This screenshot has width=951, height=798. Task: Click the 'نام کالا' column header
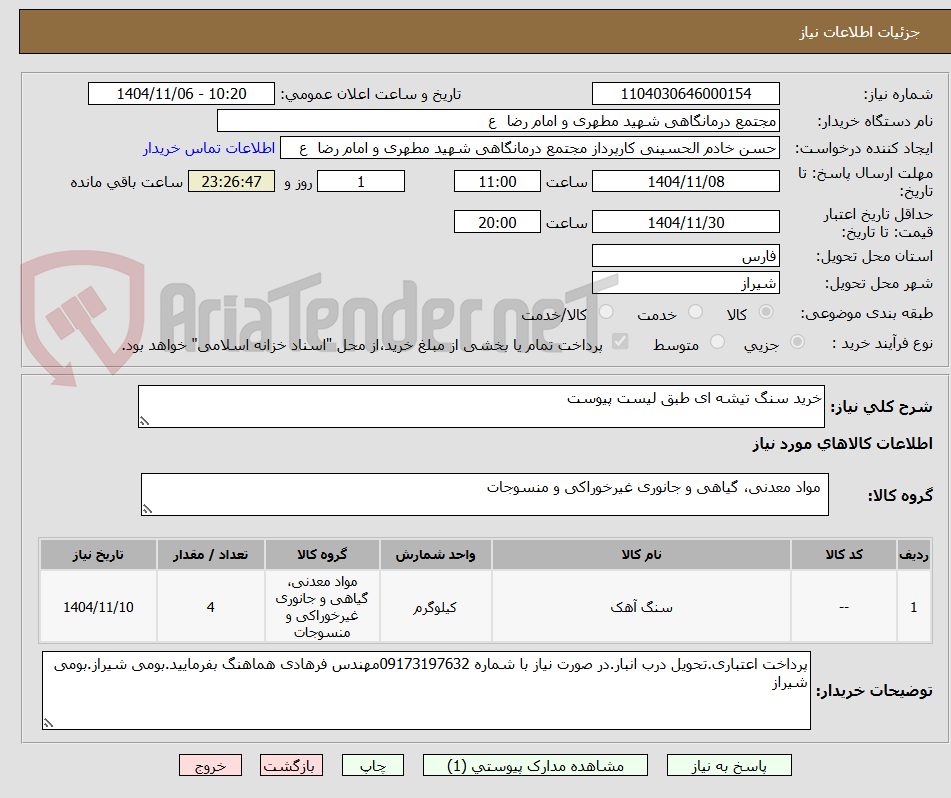click(x=641, y=555)
